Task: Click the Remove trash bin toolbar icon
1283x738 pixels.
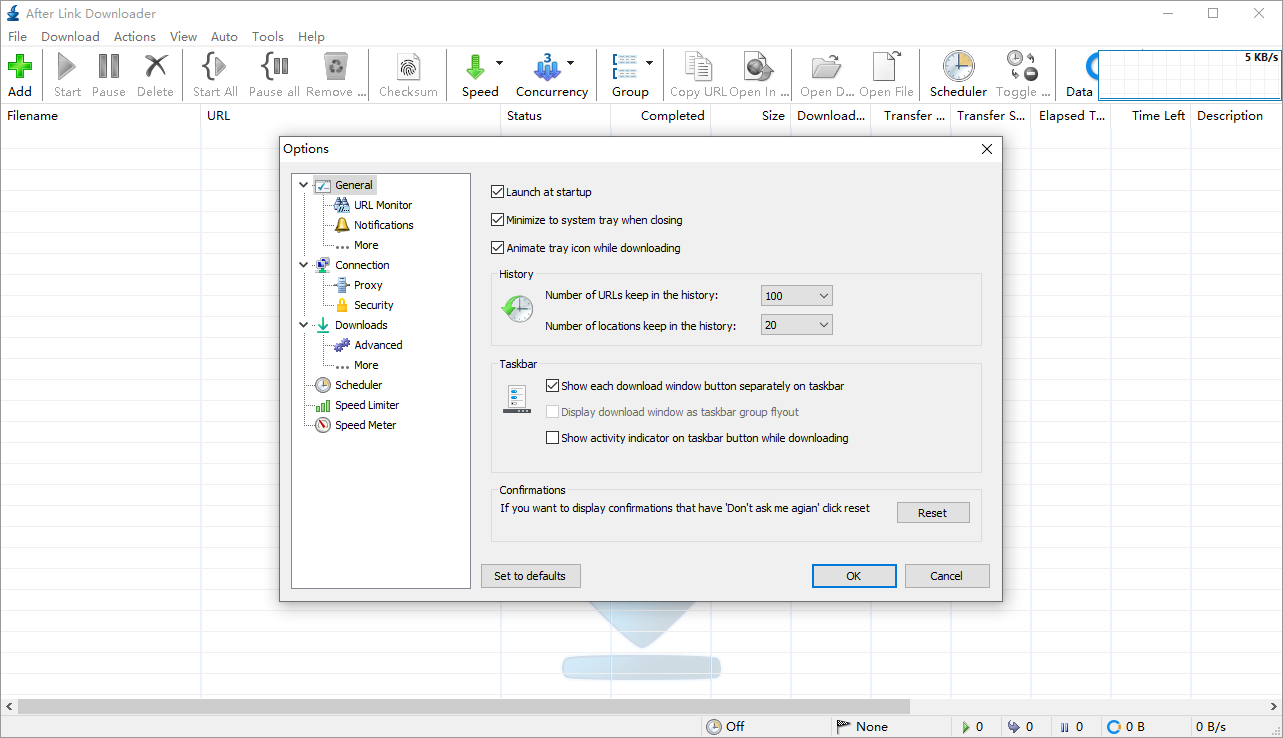Action: [x=335, y=67]
